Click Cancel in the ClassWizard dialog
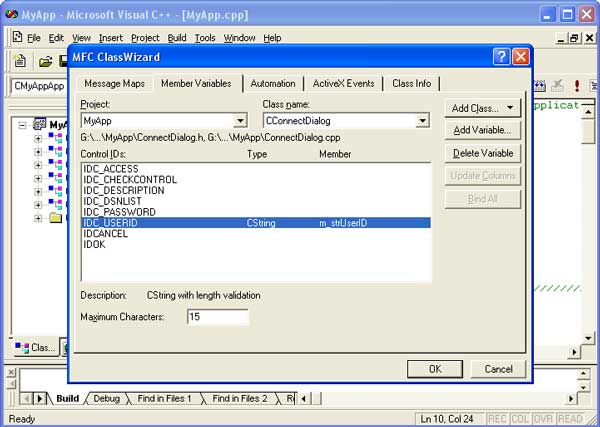The height and width of the screenshot is (427, 600). click(x=498, y=369)
